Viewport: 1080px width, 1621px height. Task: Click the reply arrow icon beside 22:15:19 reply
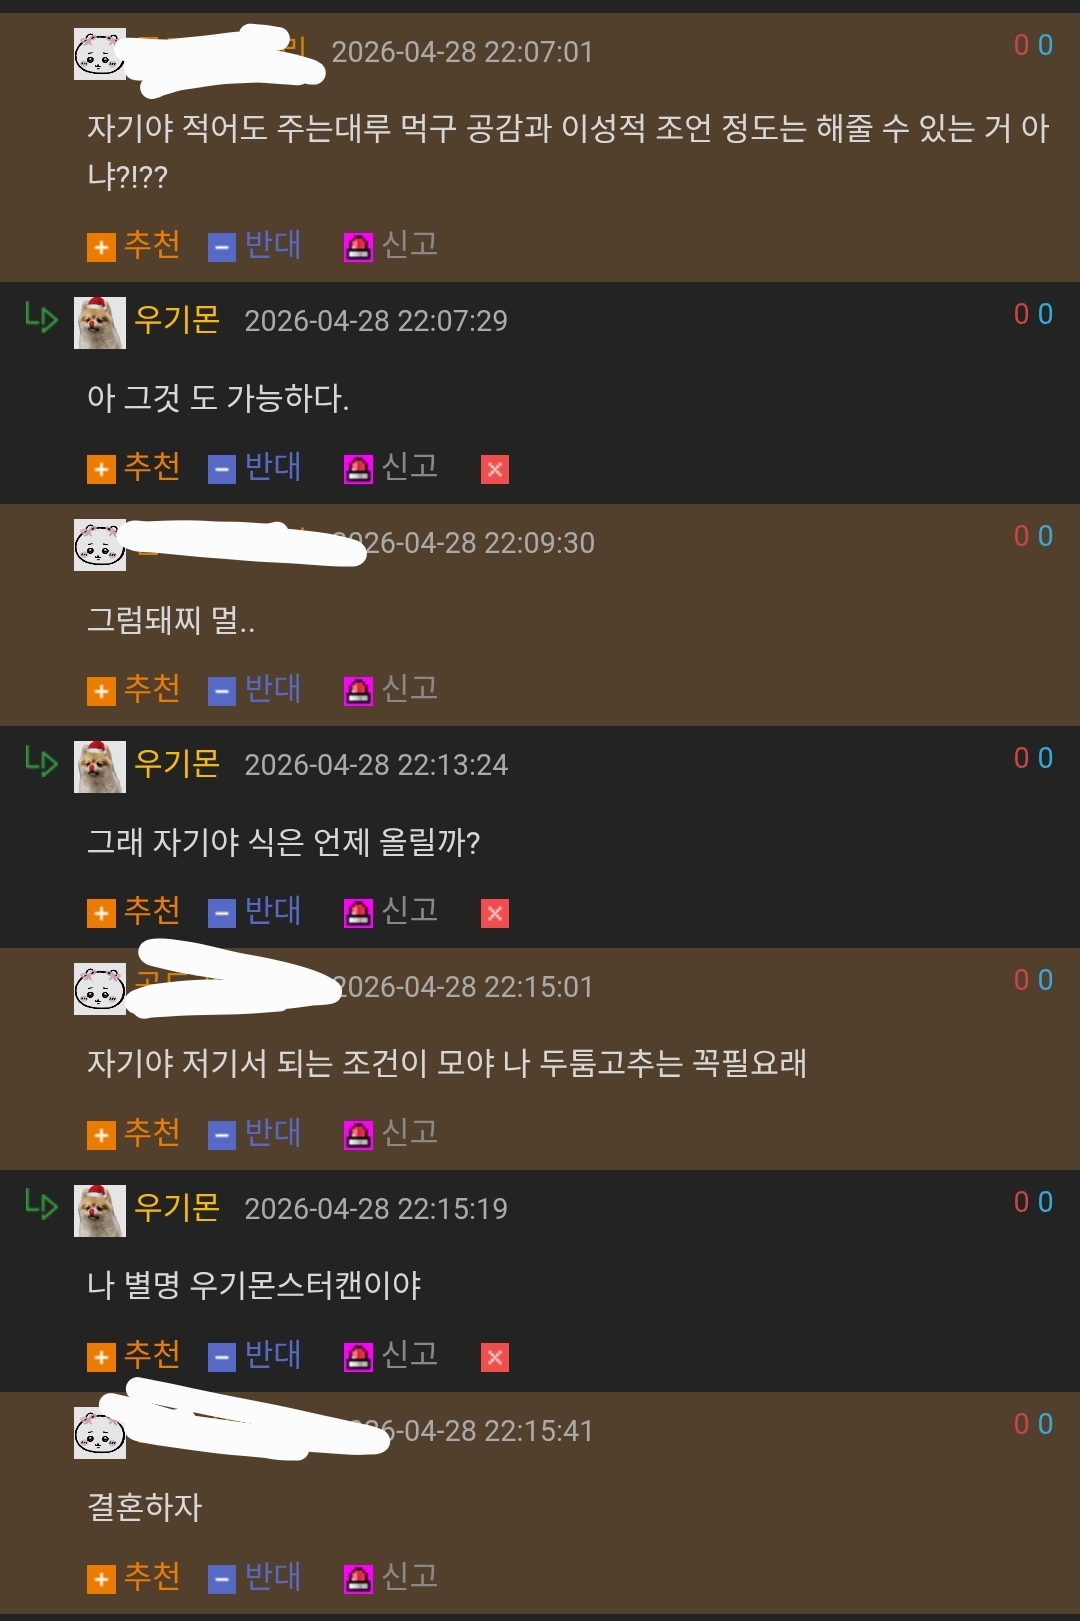(x=41, y=1206)
